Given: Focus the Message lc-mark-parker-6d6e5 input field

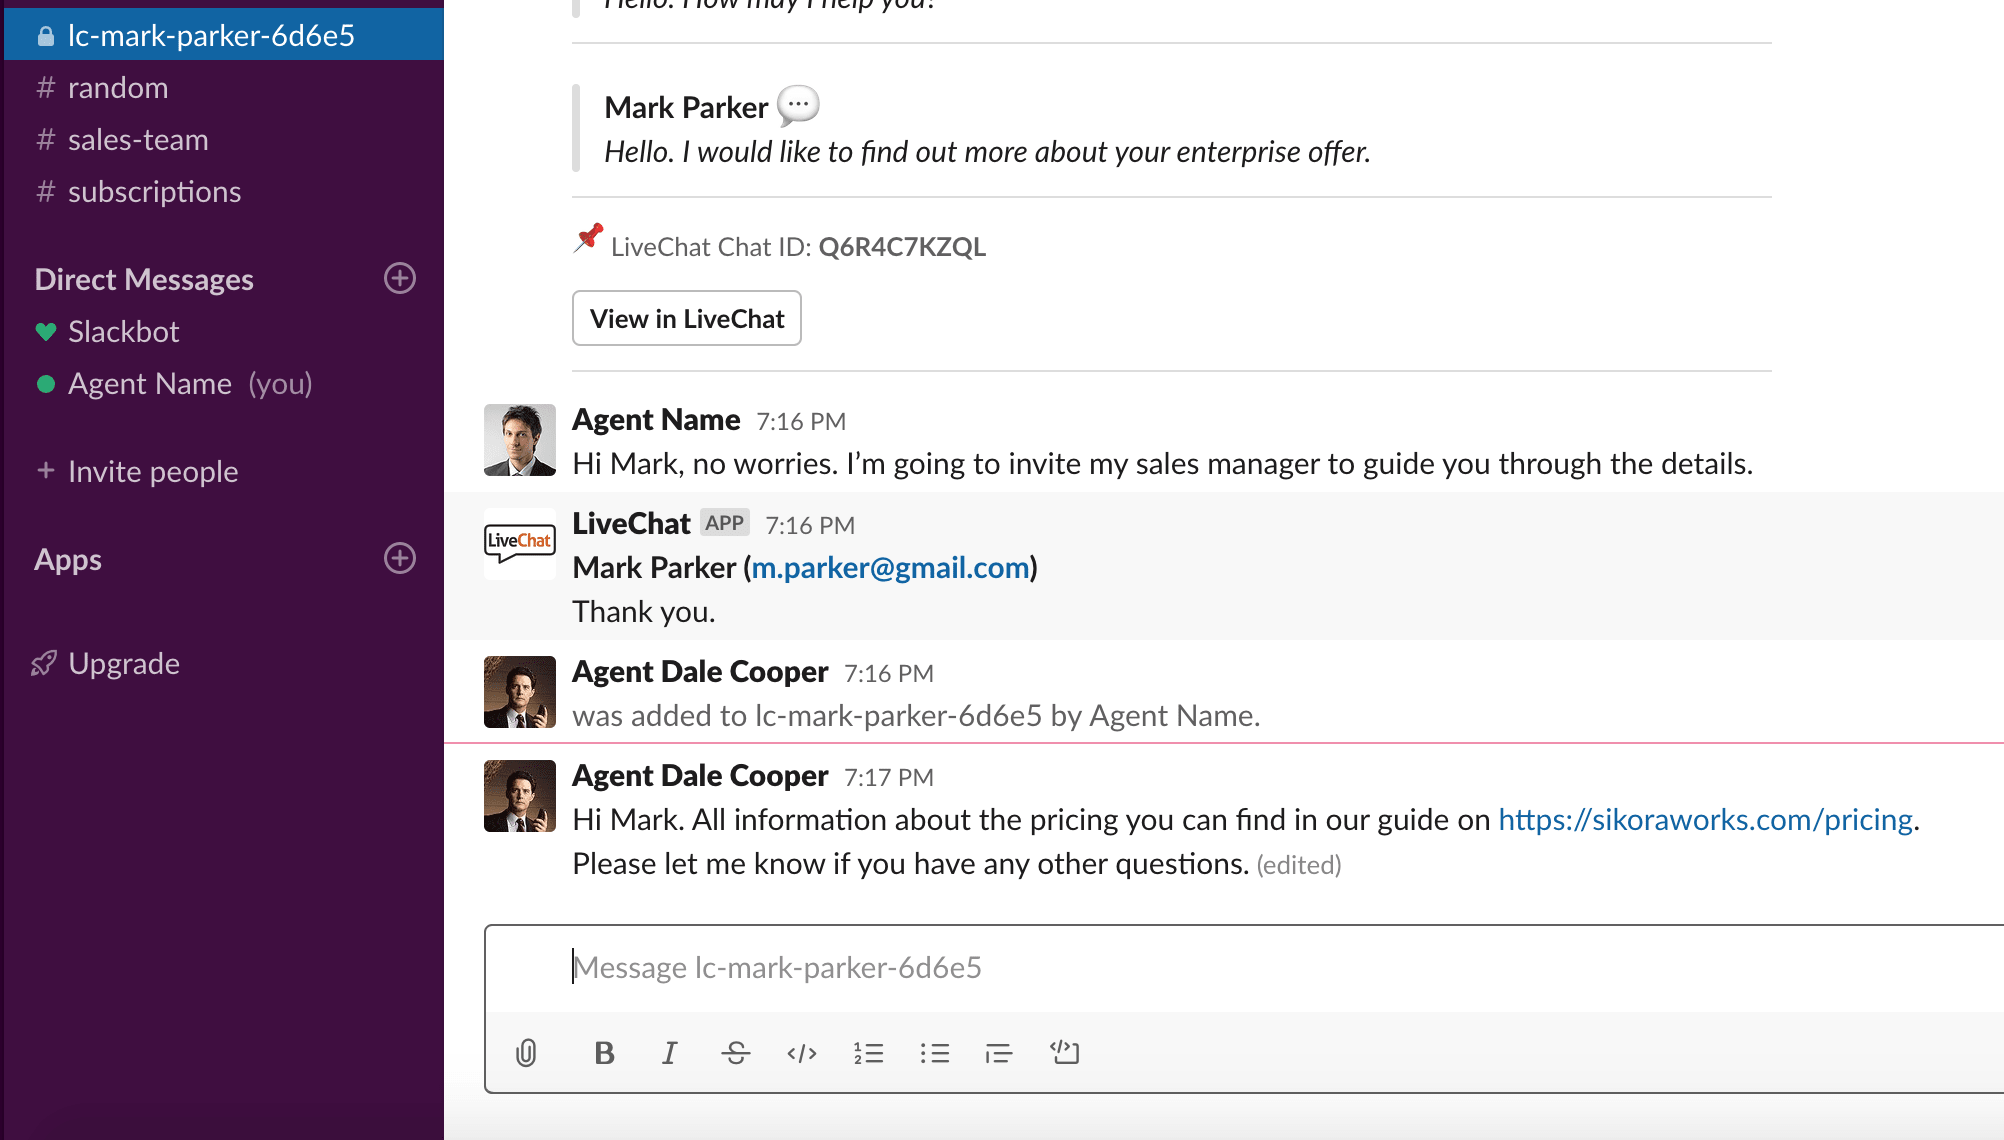Looking at the screenshot, I should pos(1244,967).
